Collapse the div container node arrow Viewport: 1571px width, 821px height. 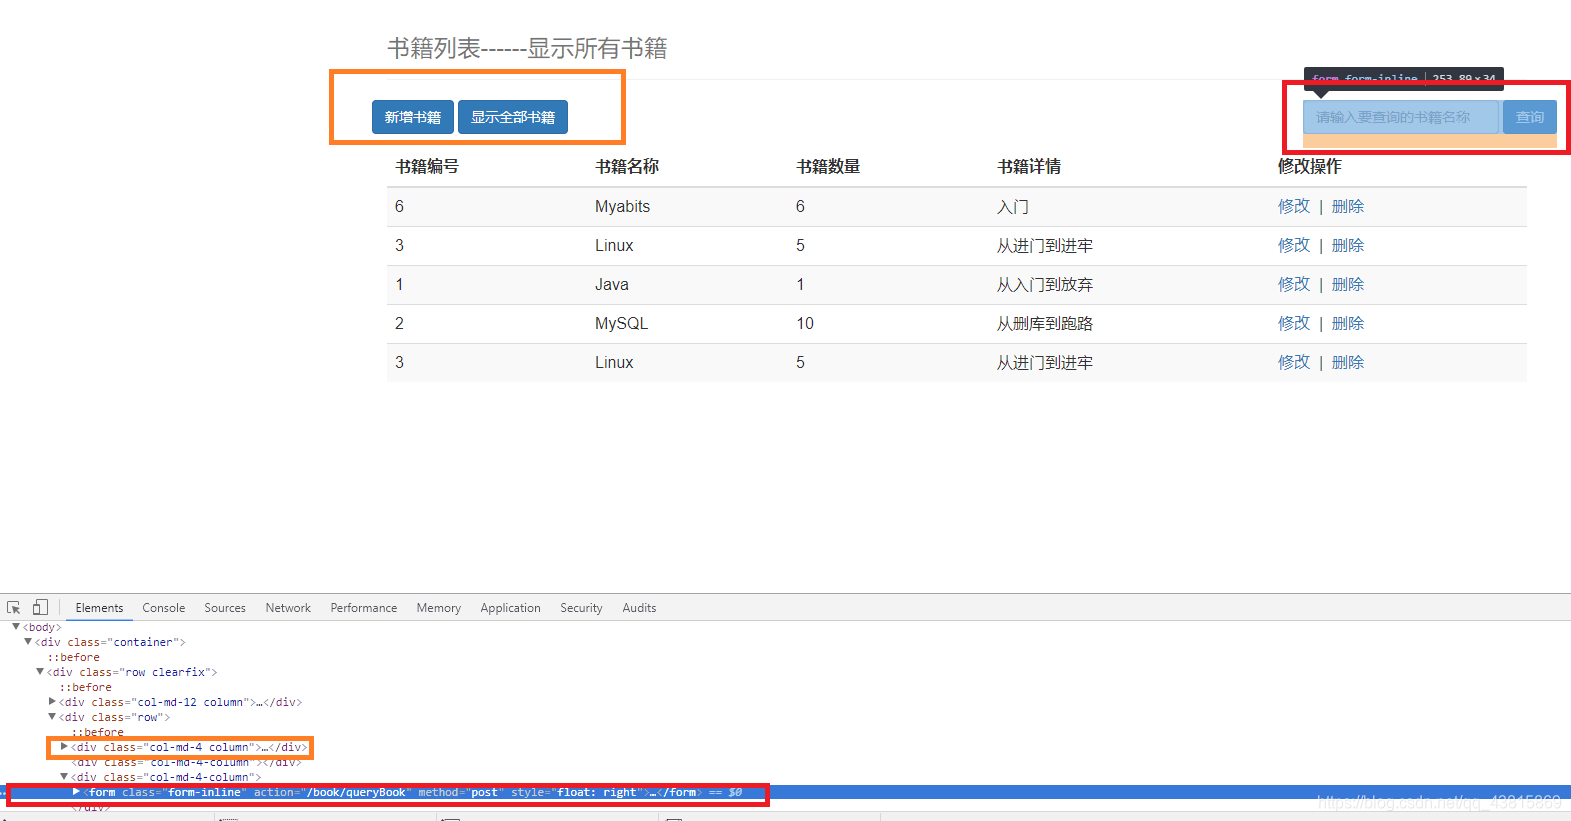[x=28, y=642]
